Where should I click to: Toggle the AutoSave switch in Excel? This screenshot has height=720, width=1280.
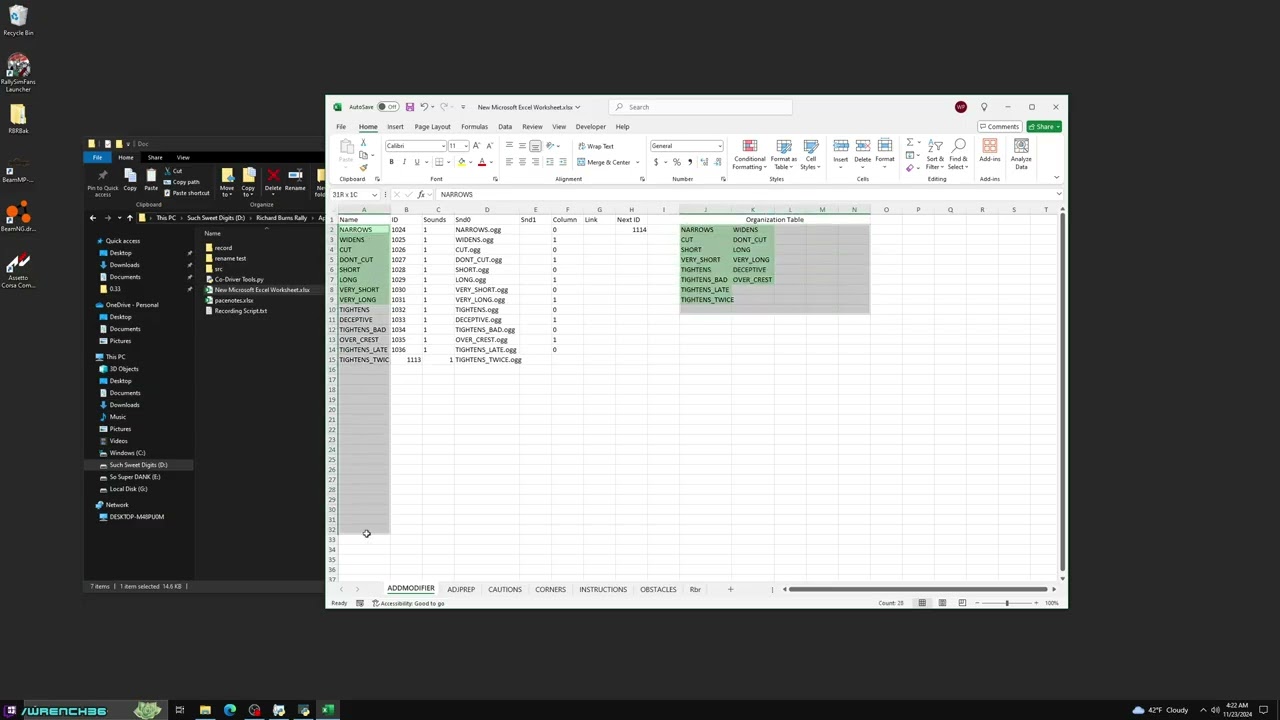point(388,107)
